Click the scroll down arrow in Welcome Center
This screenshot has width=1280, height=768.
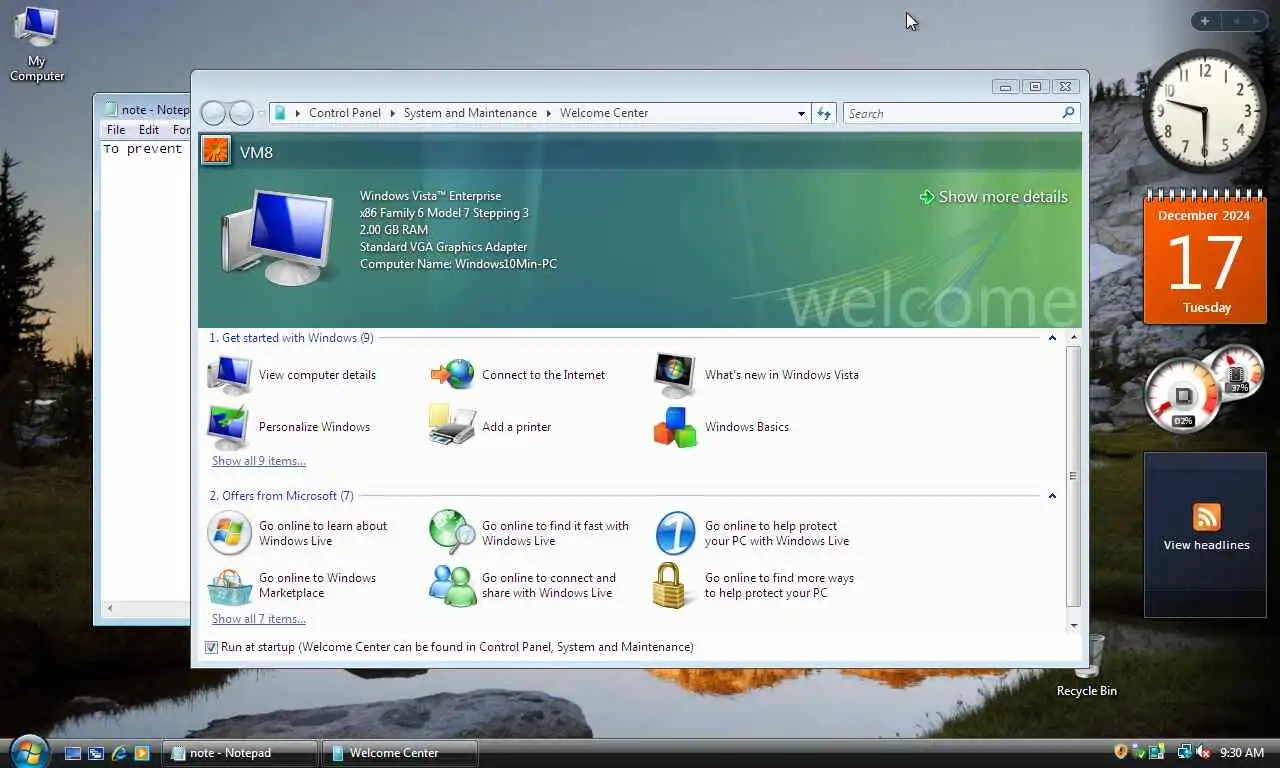pos(1073,626)
